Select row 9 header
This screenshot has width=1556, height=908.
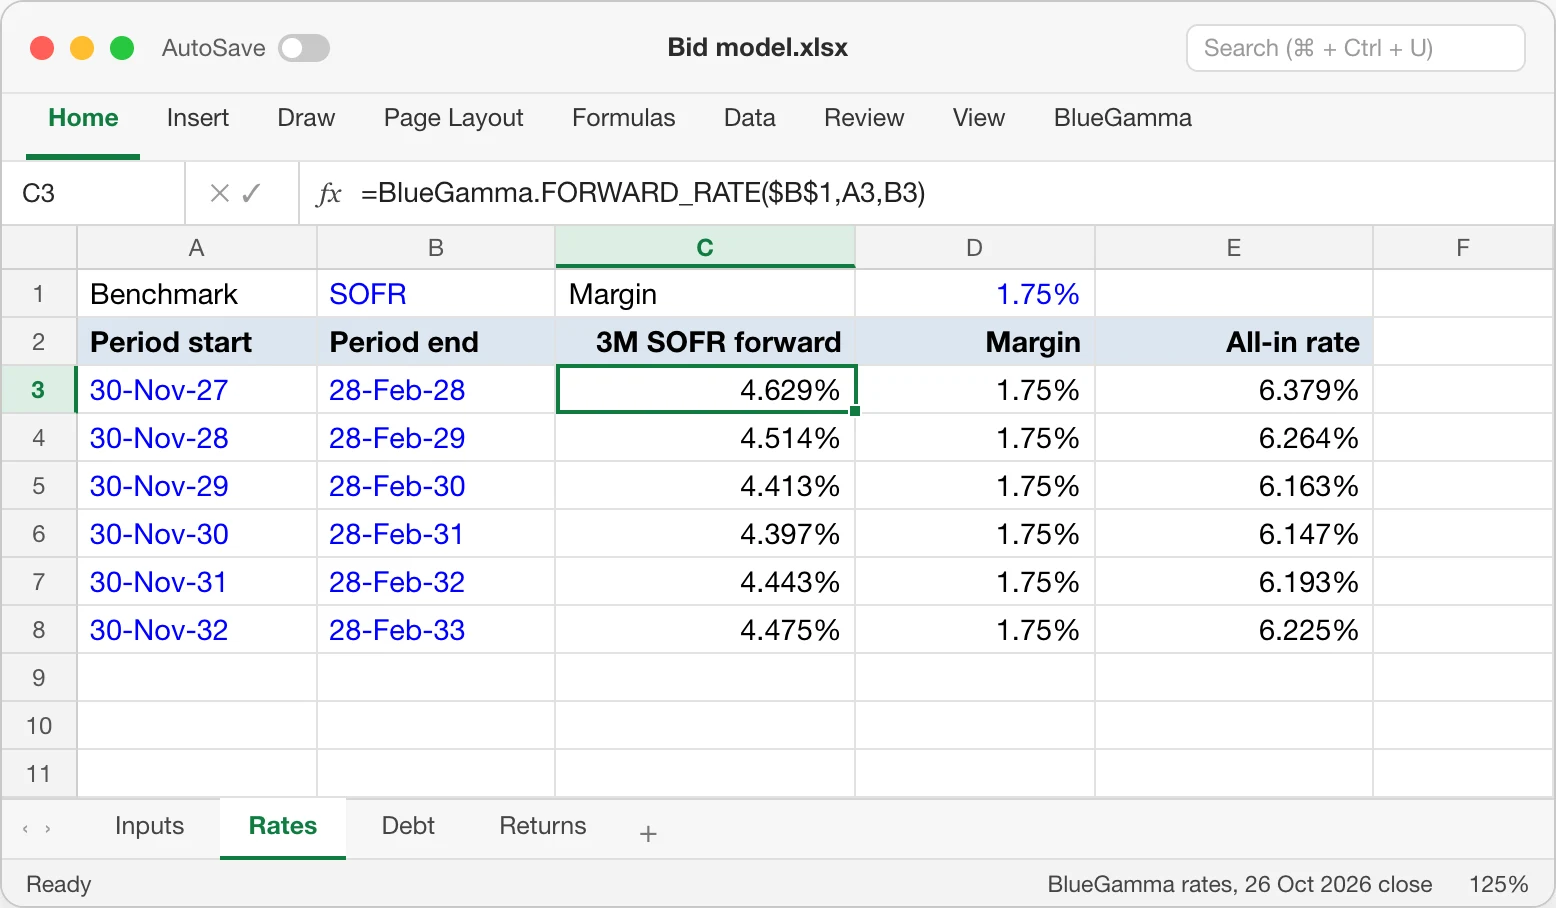coord(39,678)
